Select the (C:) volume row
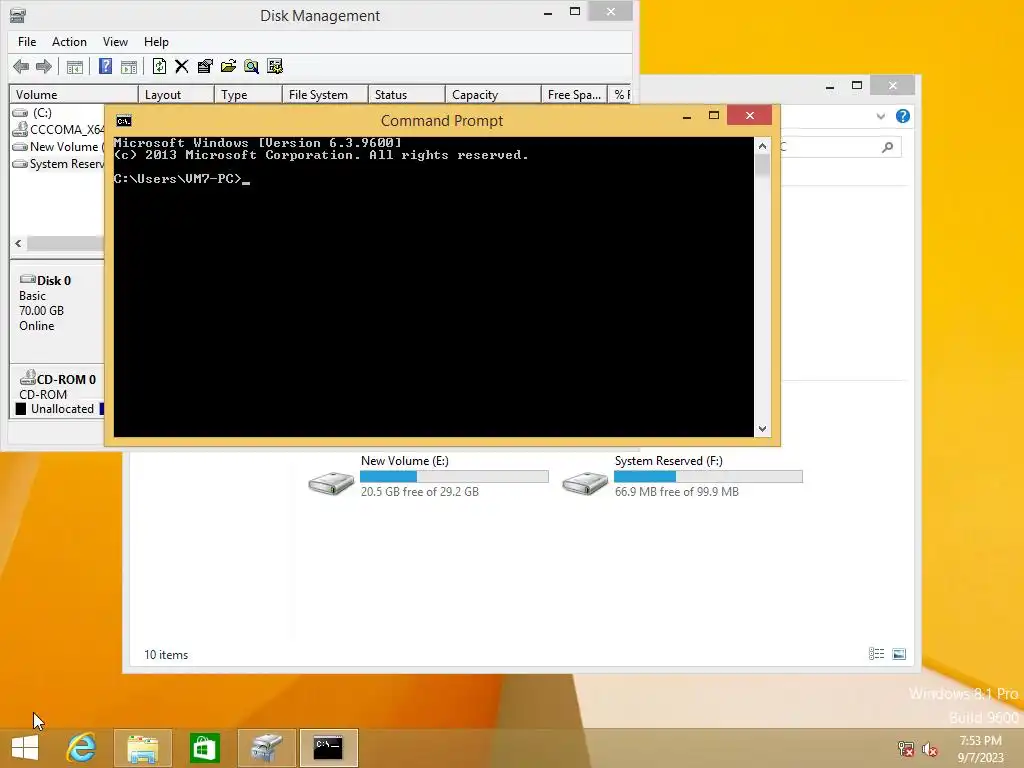1024x768 pixels. pyautogui.click(x=57, y=113)
